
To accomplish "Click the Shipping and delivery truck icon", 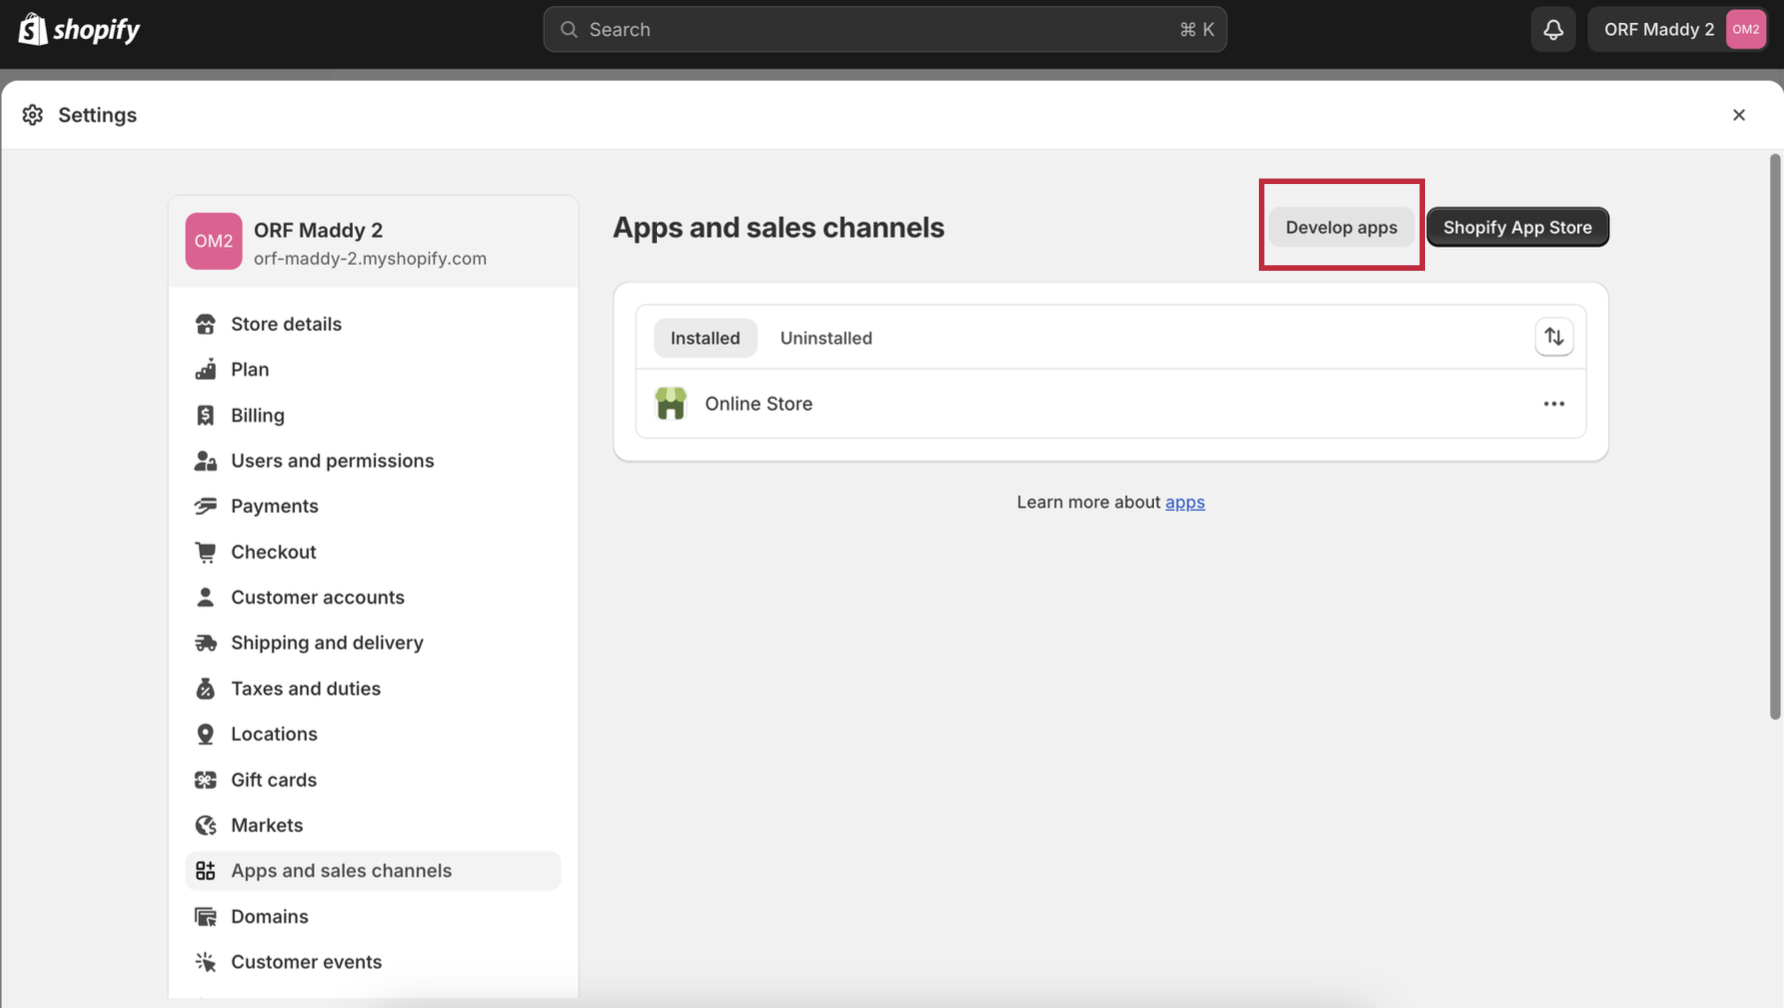I will click(x=205, y=643).
